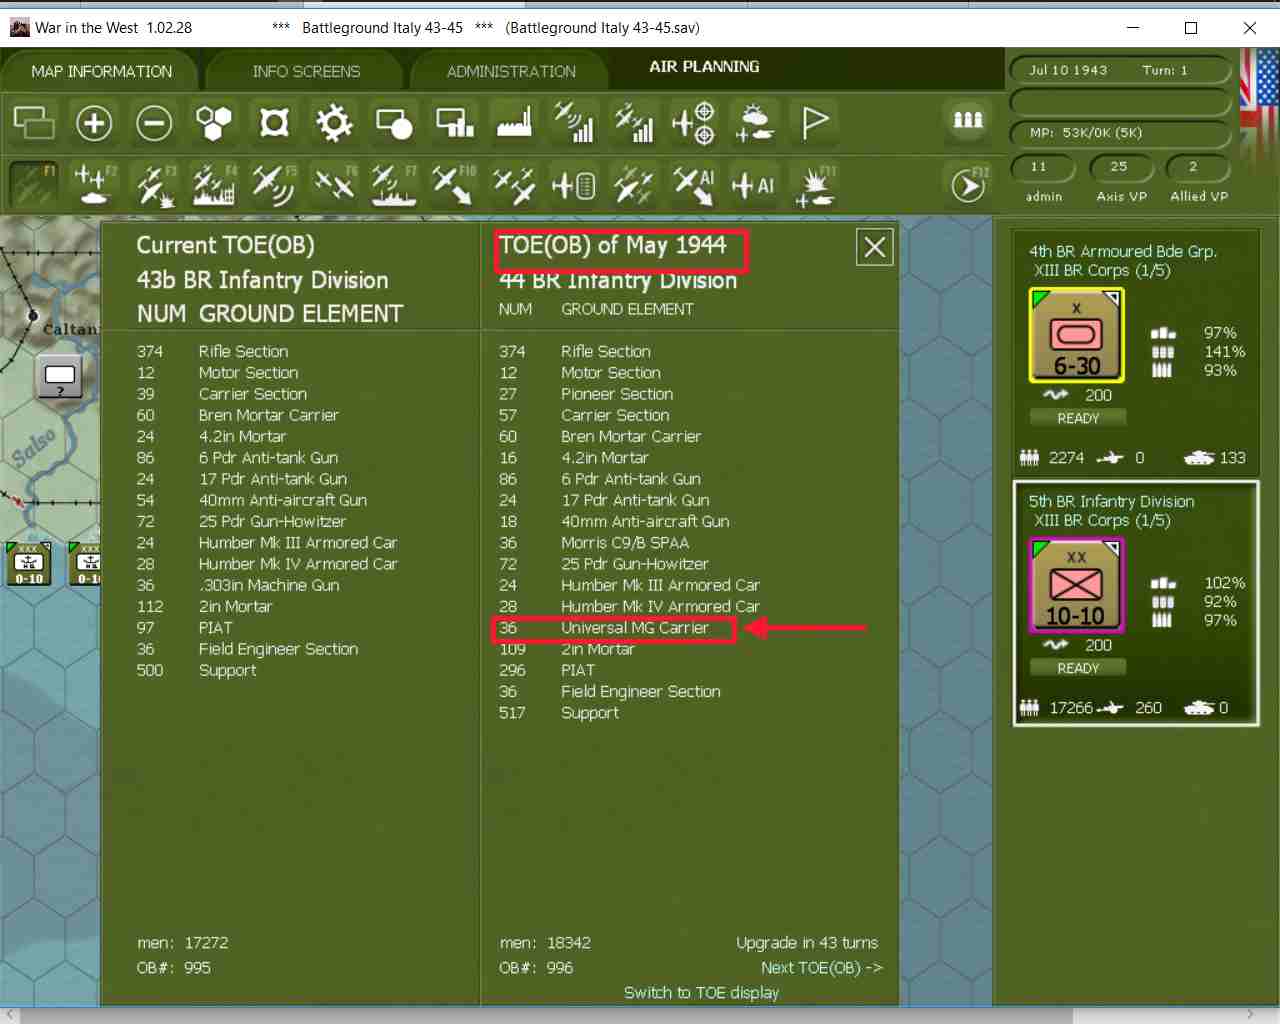Click the F12 next arrow icon
The width and height of the screenshot is (1280, 1024).
click(x=968, y=185)
